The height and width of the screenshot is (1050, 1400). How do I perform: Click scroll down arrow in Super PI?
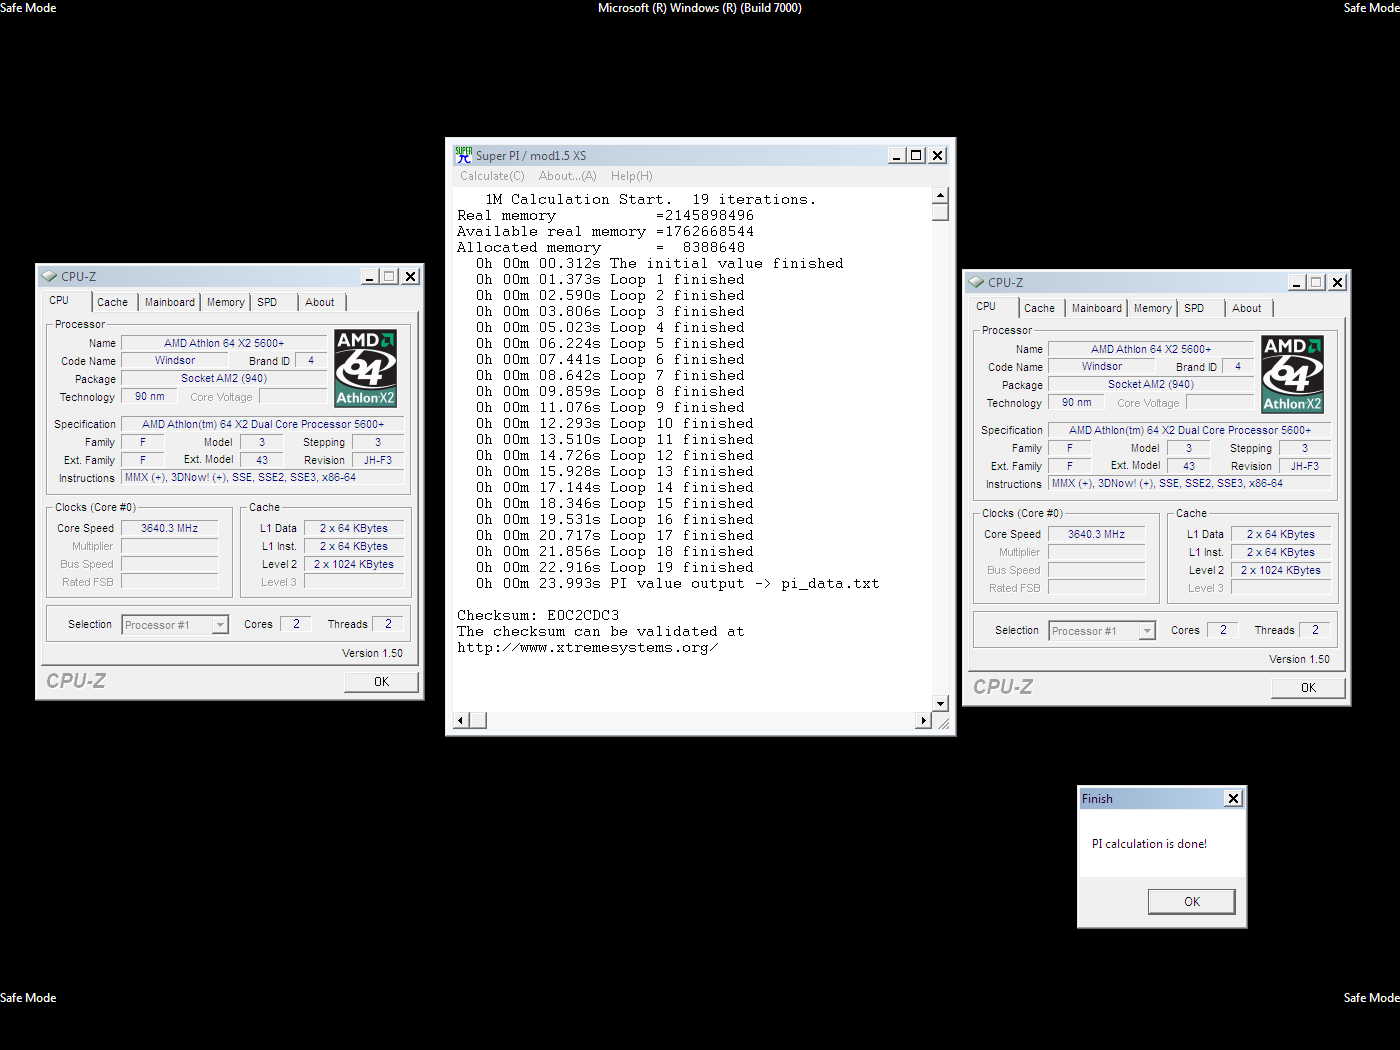coord(940,703)
